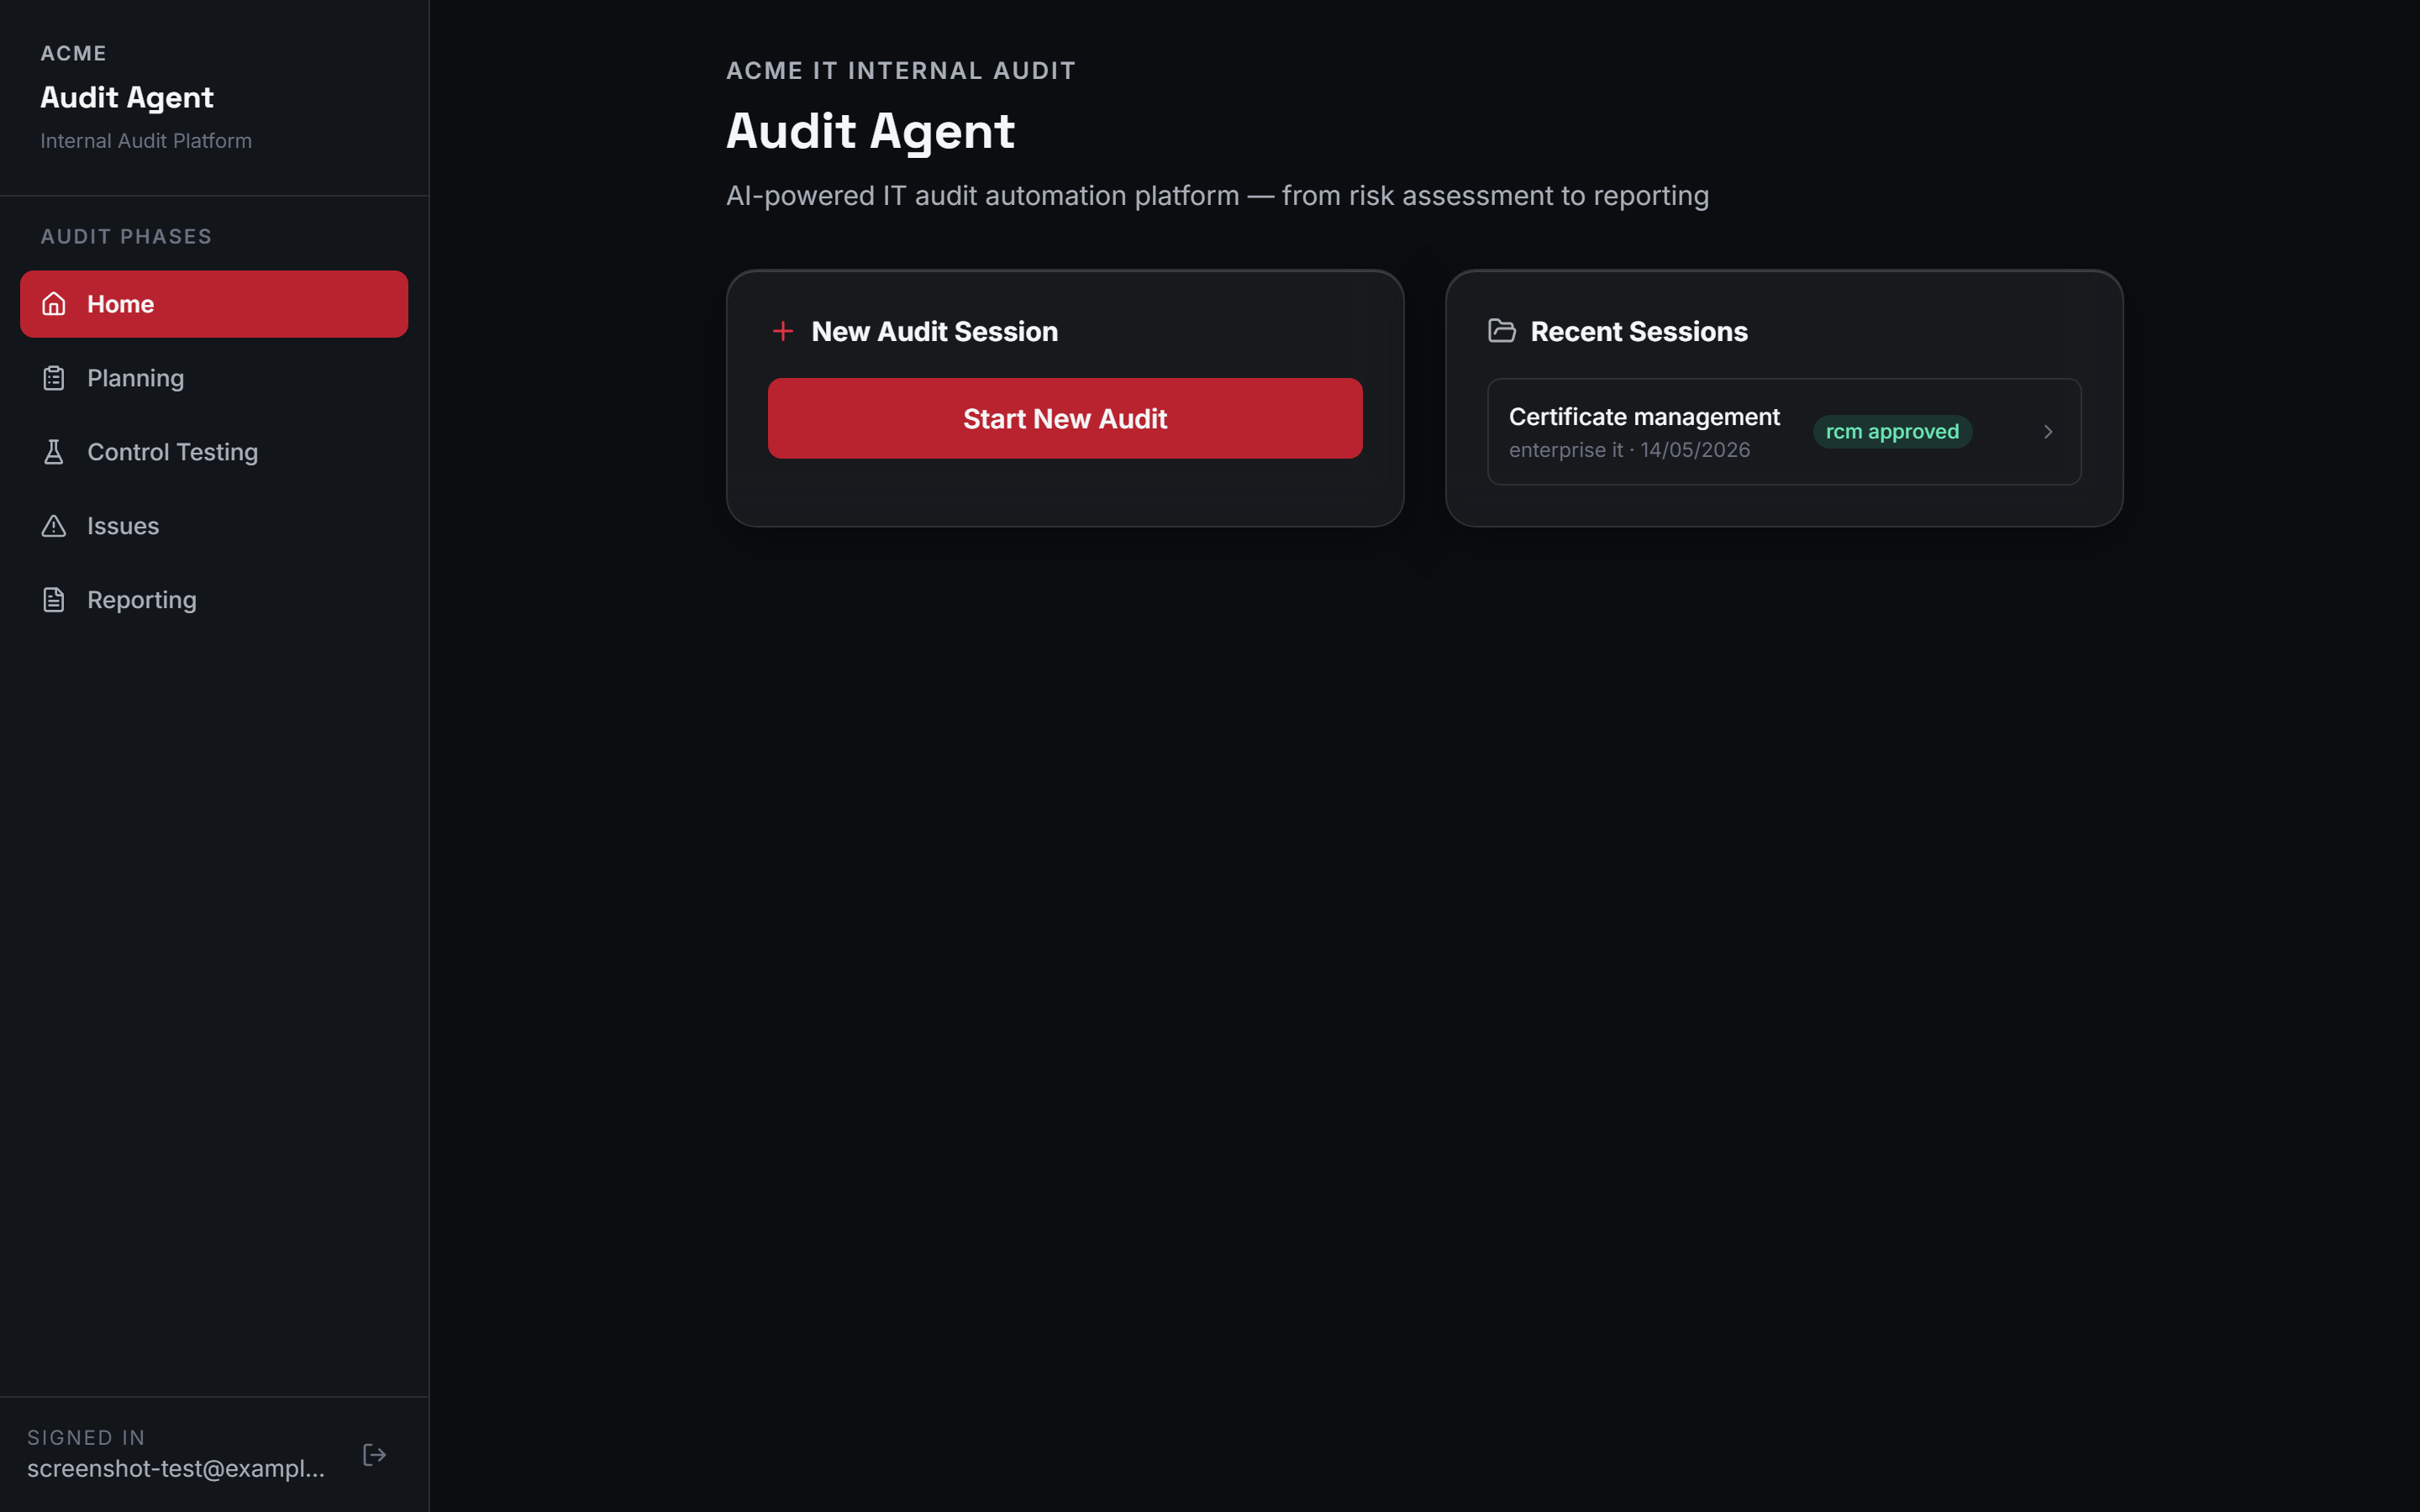The width and height of the screenshot is (2420, 1512).
Task: Click the Planning clipboard icon
Action: (x=54, y=378)
